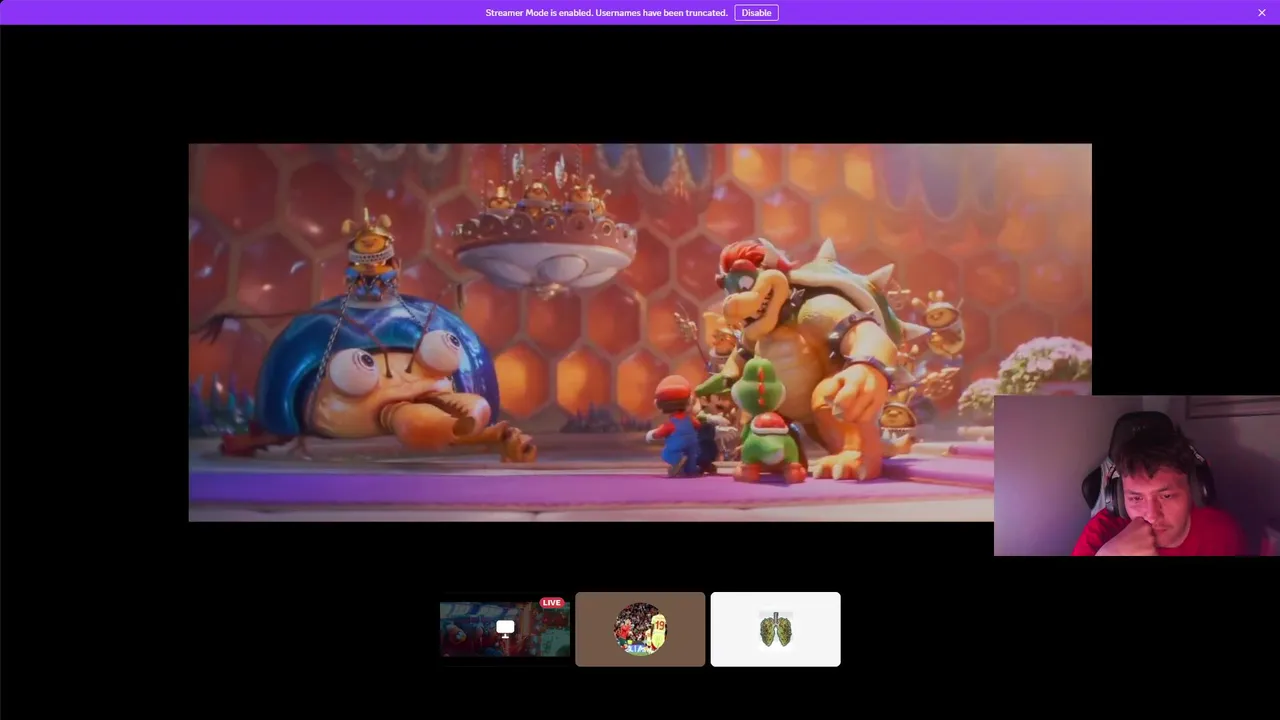The image size is (1280, 720).
Task: Click the red LIVE badge
Action: pos(551,603)
